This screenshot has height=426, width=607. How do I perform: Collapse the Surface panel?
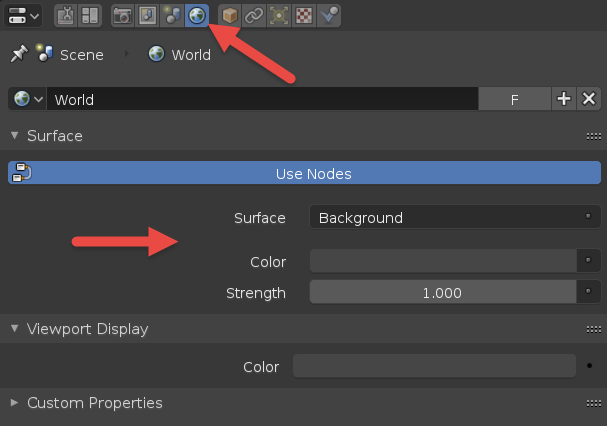click(x=15, y=136)
